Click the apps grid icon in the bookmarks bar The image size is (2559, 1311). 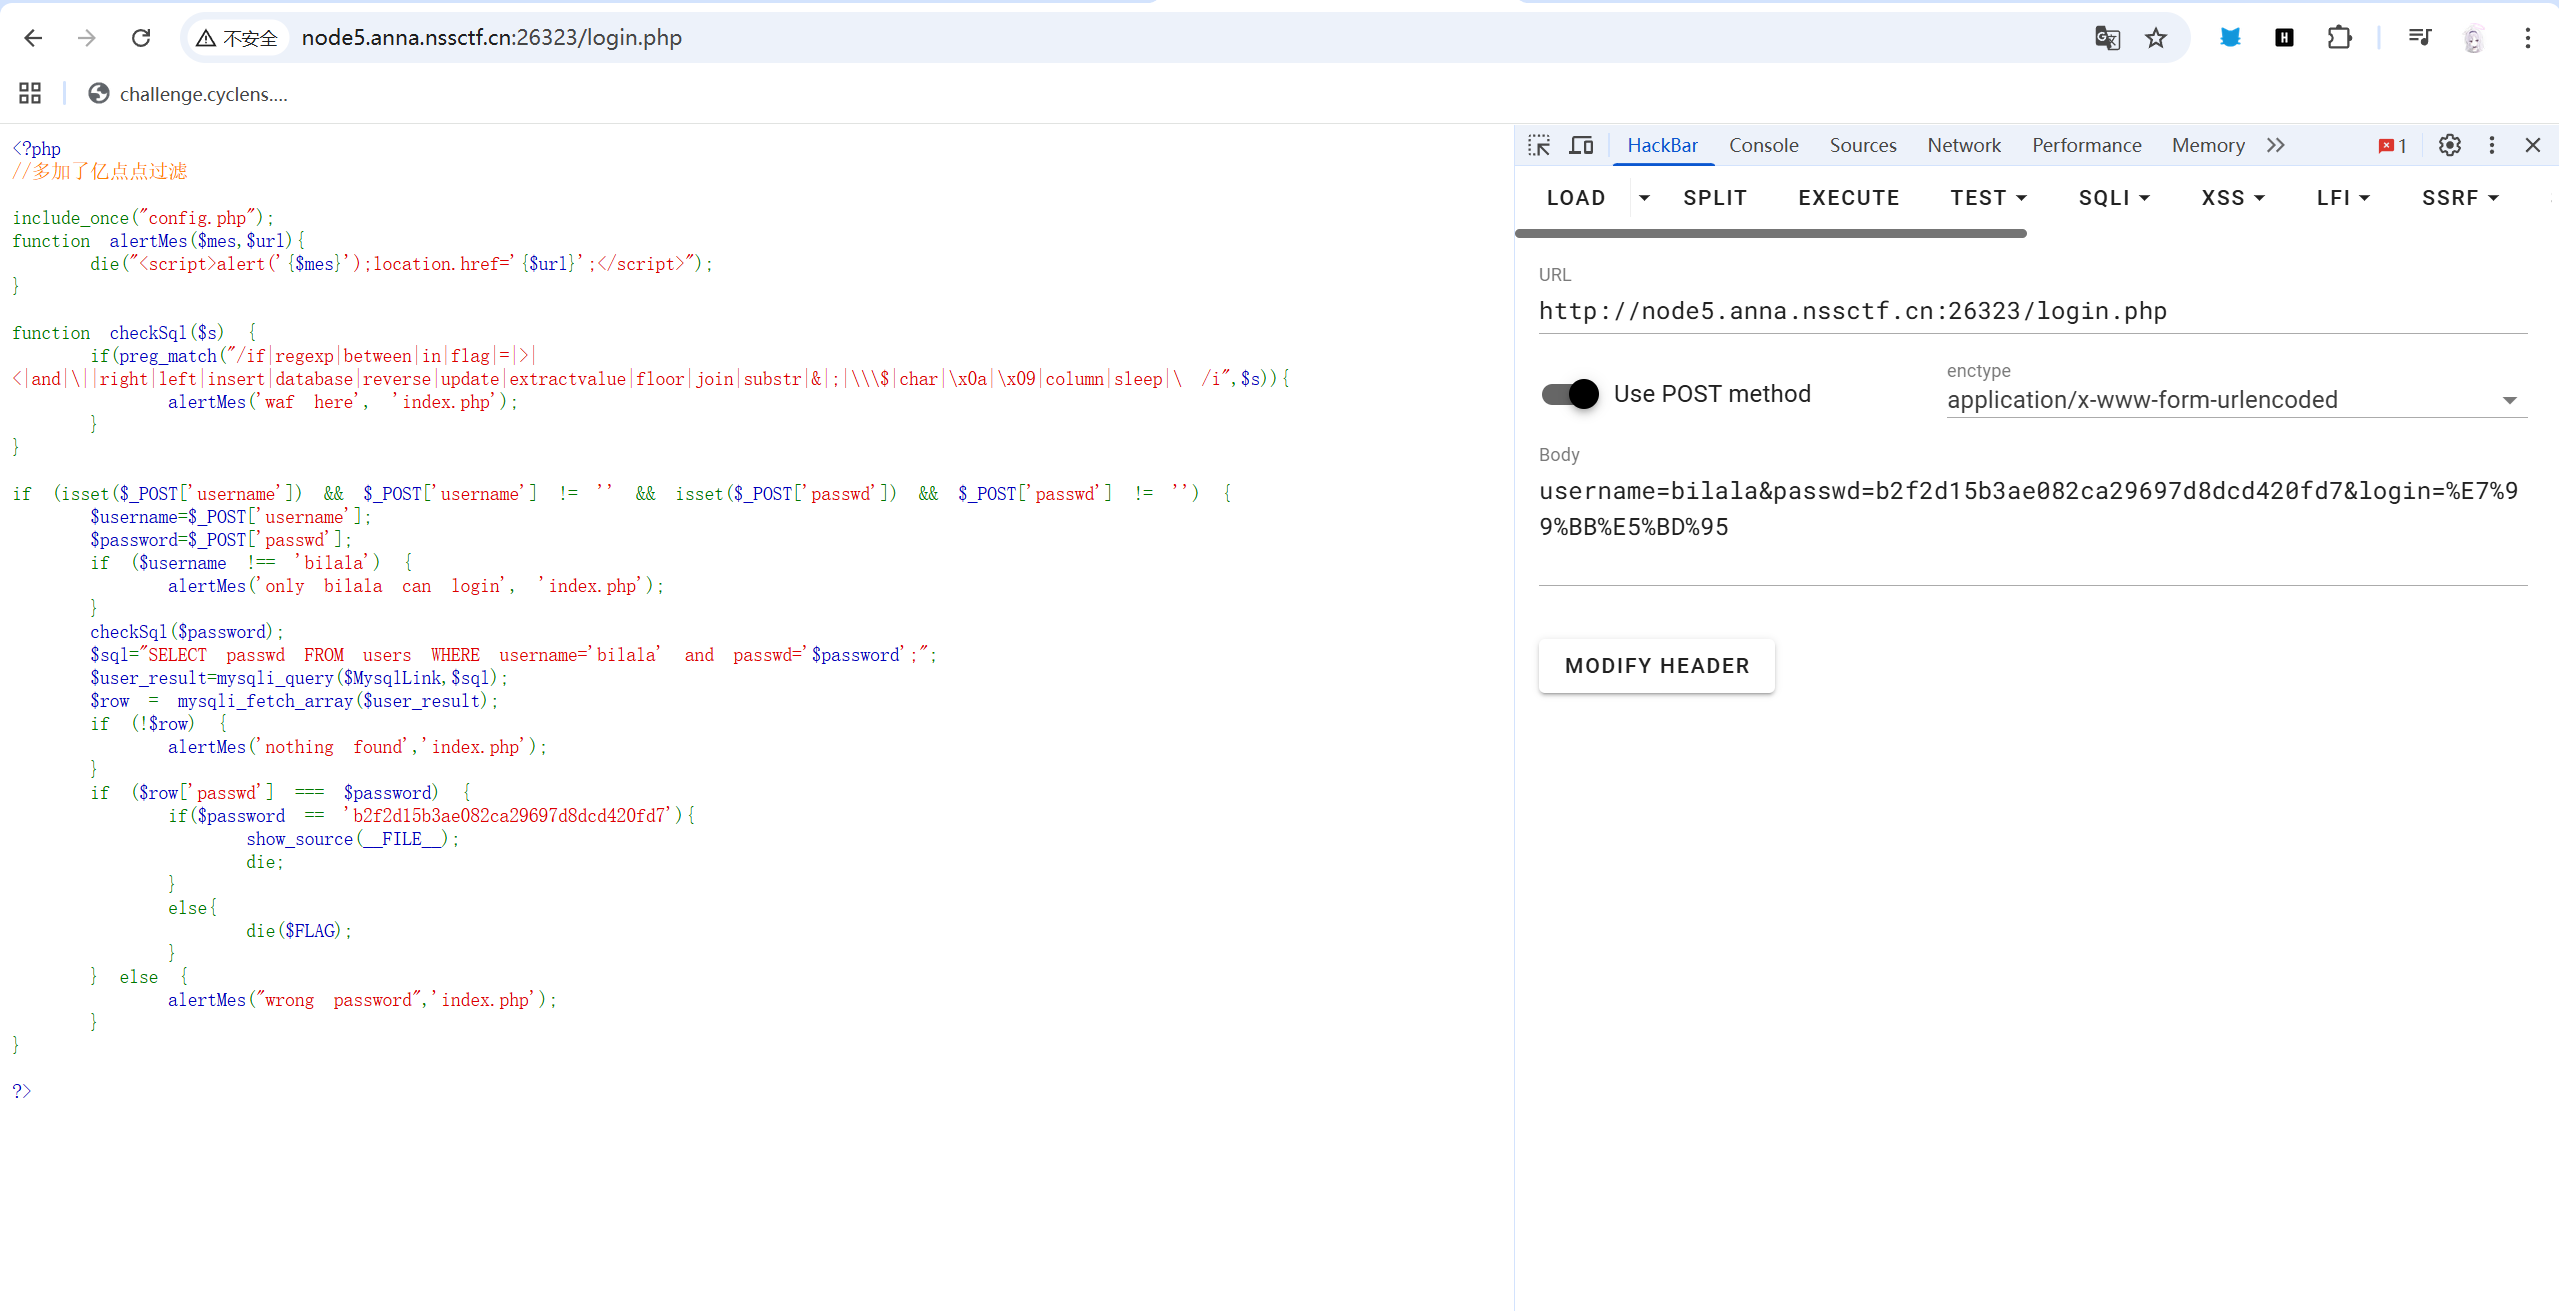(x=30, y=94)
